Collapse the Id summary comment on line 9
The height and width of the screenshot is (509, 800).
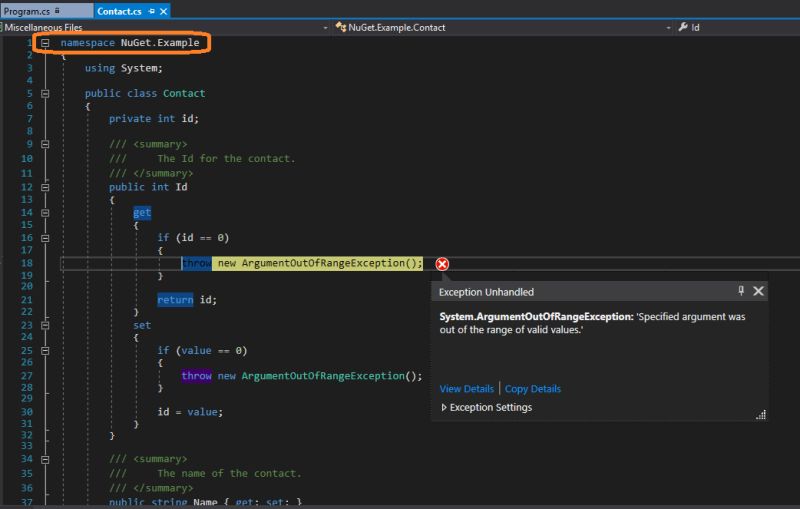click(45, 144)
